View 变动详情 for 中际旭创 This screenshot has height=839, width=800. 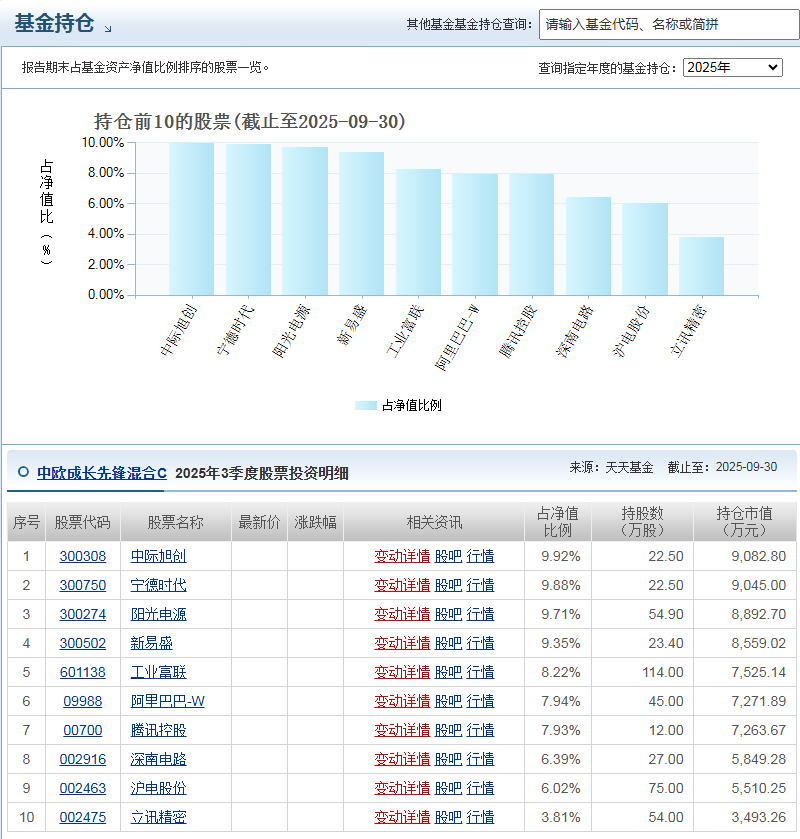tap(402, 556)
